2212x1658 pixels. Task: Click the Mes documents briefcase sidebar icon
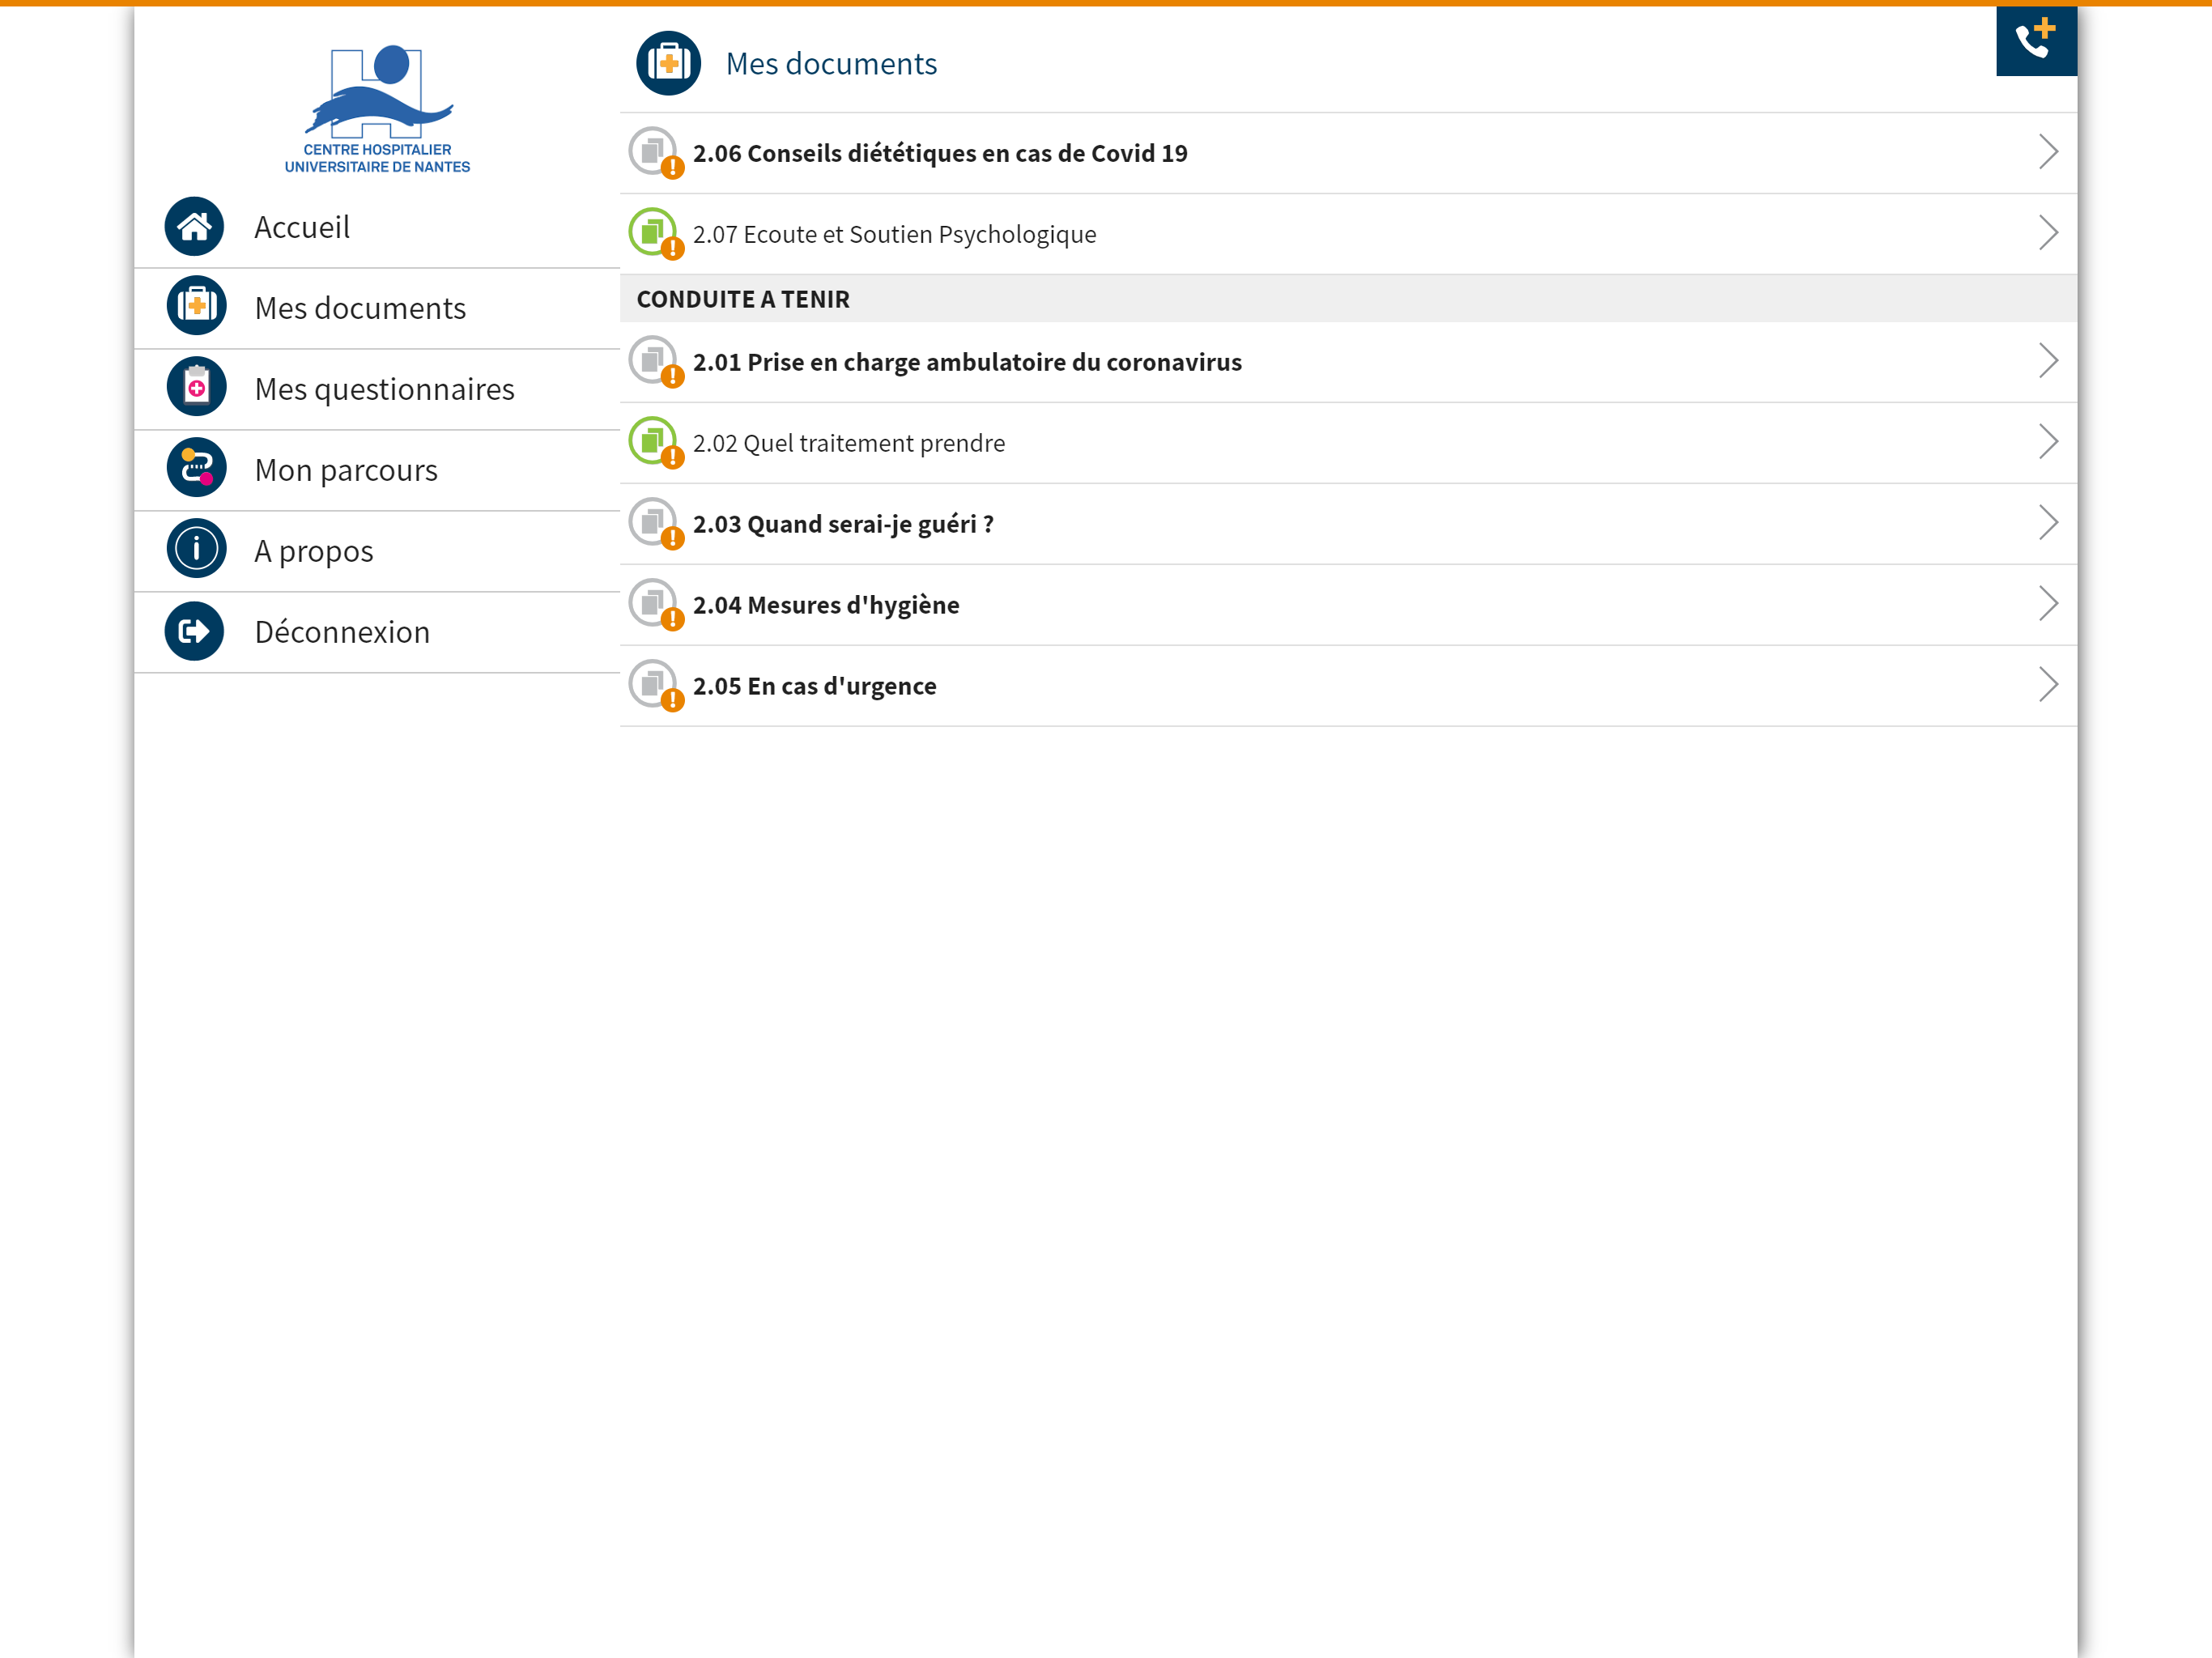pyautogui.click(x=196, y=306)
